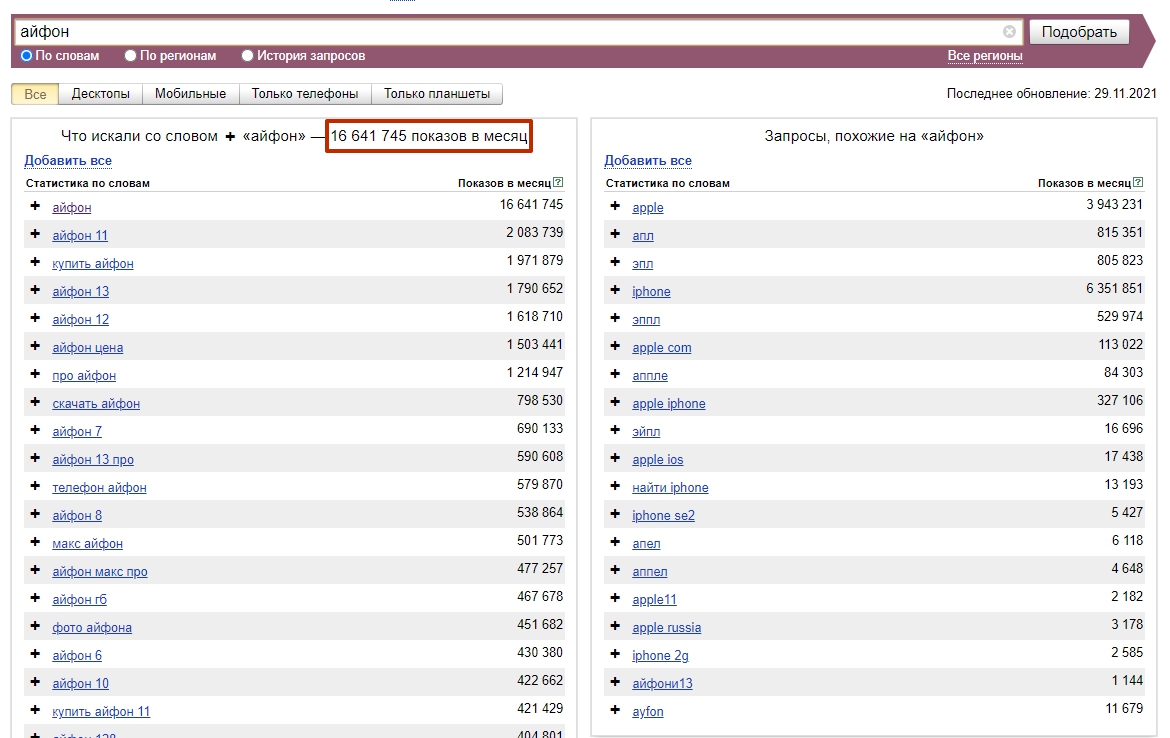The width and height of the screenshot is (1170, 738).
Task: Add 'найти iphone' with plus icon
Action: [615, 486]
